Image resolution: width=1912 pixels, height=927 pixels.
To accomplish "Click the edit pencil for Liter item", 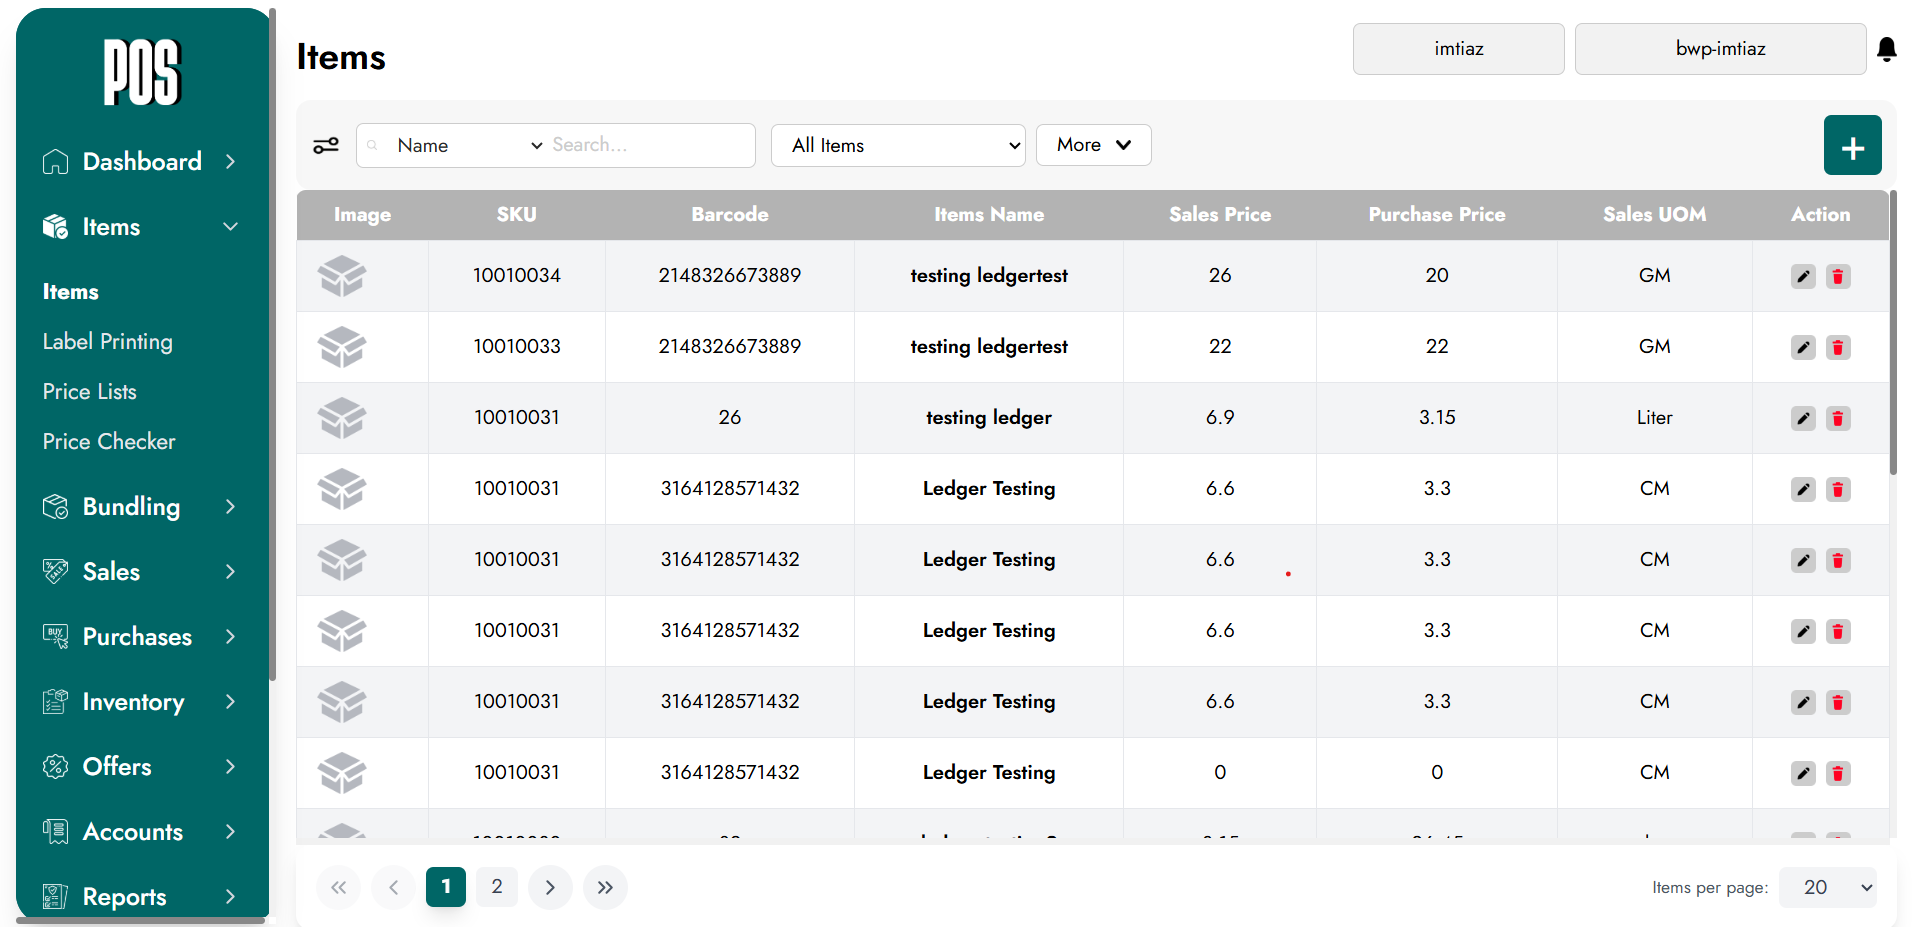I will (x=1803, y=419).
